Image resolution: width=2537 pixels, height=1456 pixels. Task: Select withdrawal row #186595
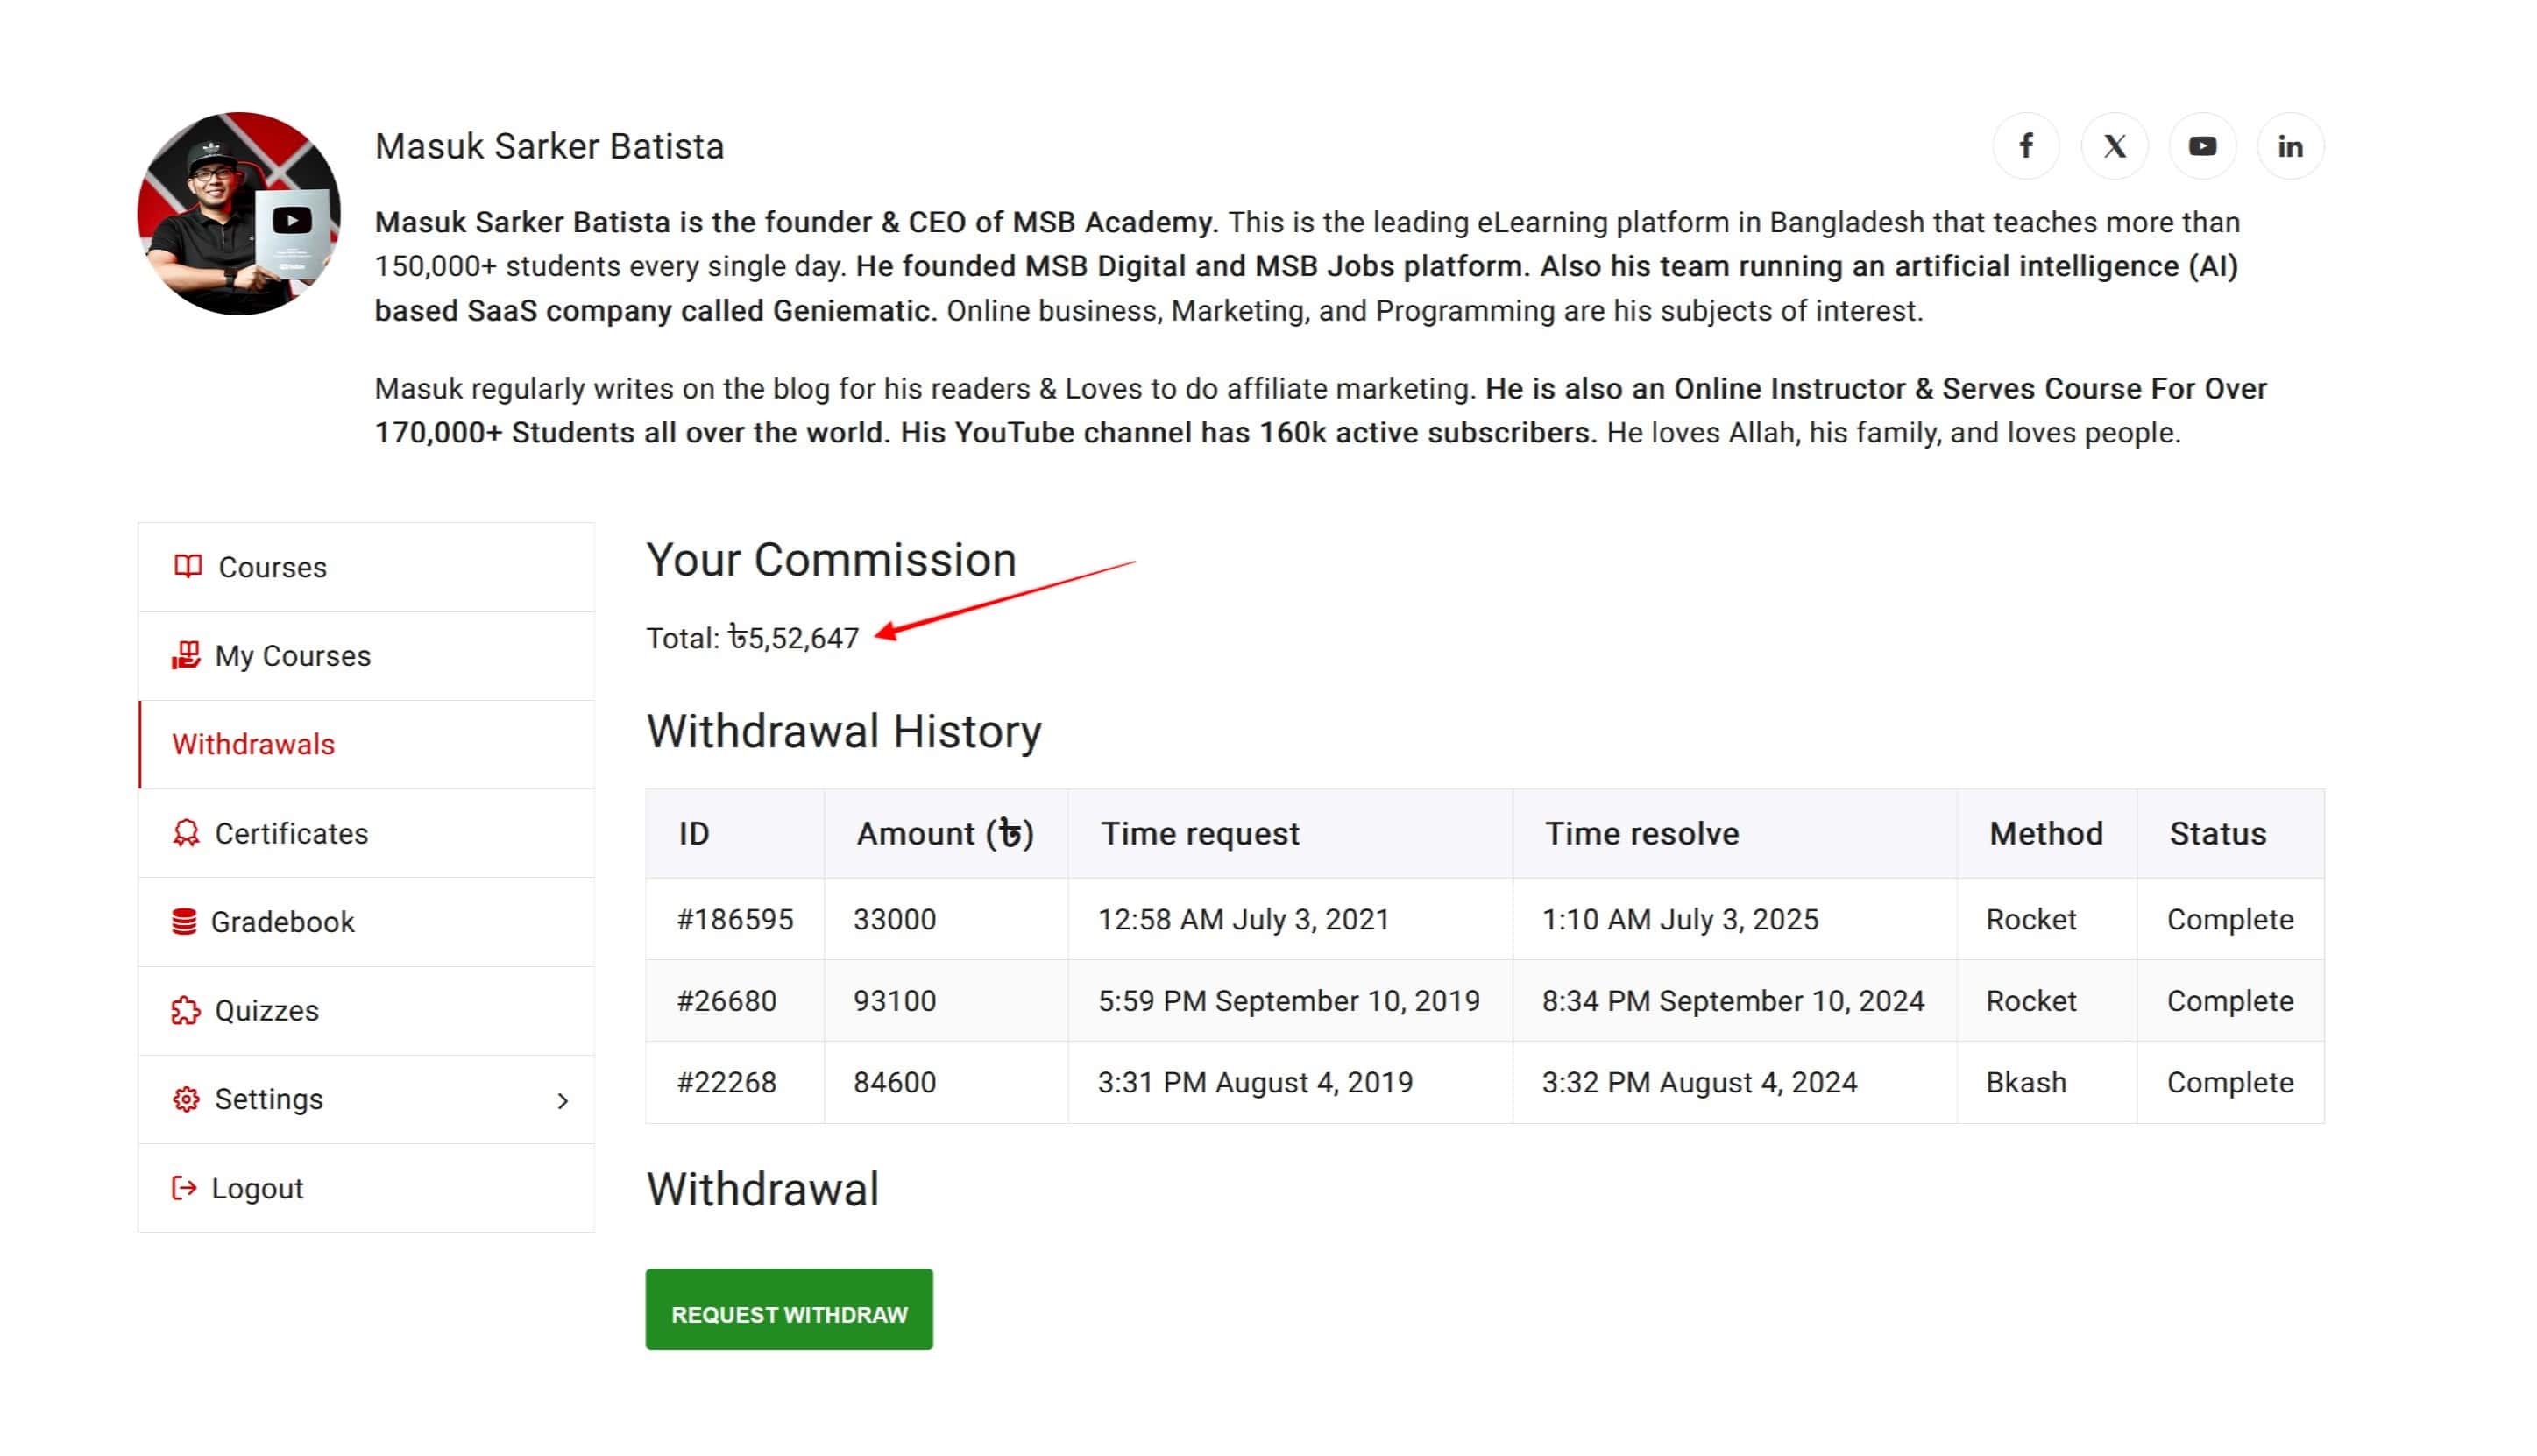pos(1485,920)
